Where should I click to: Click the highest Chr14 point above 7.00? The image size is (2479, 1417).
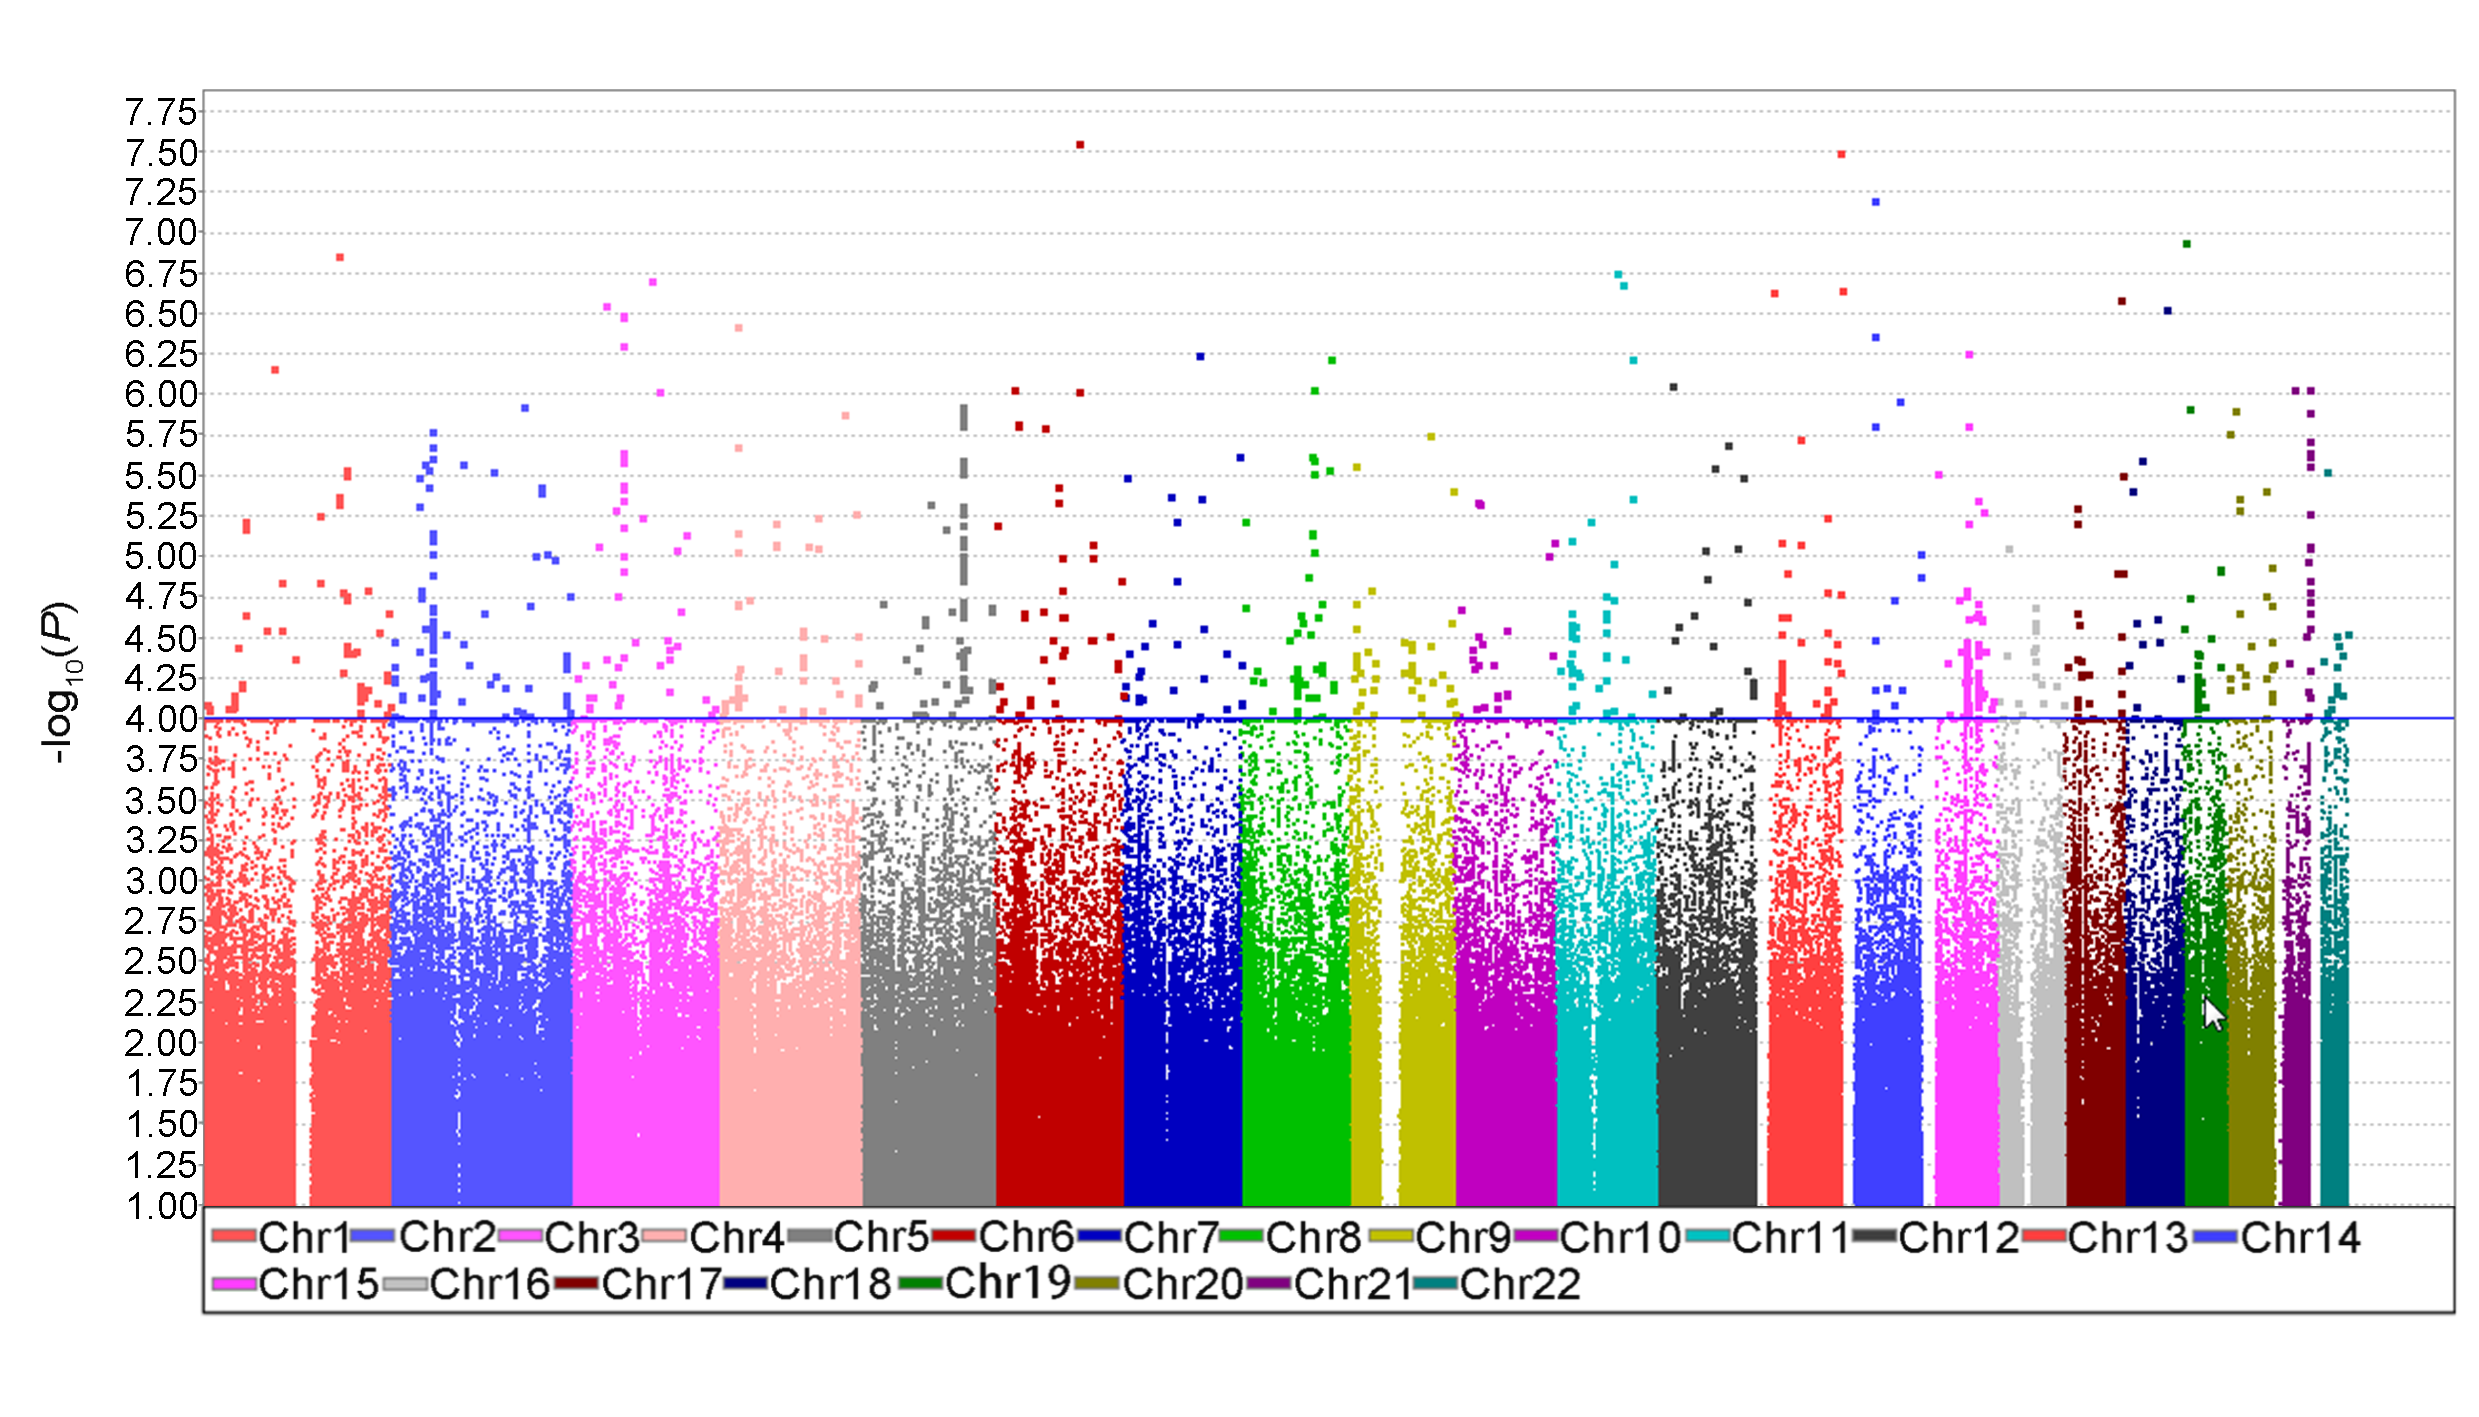point(1876,202)
